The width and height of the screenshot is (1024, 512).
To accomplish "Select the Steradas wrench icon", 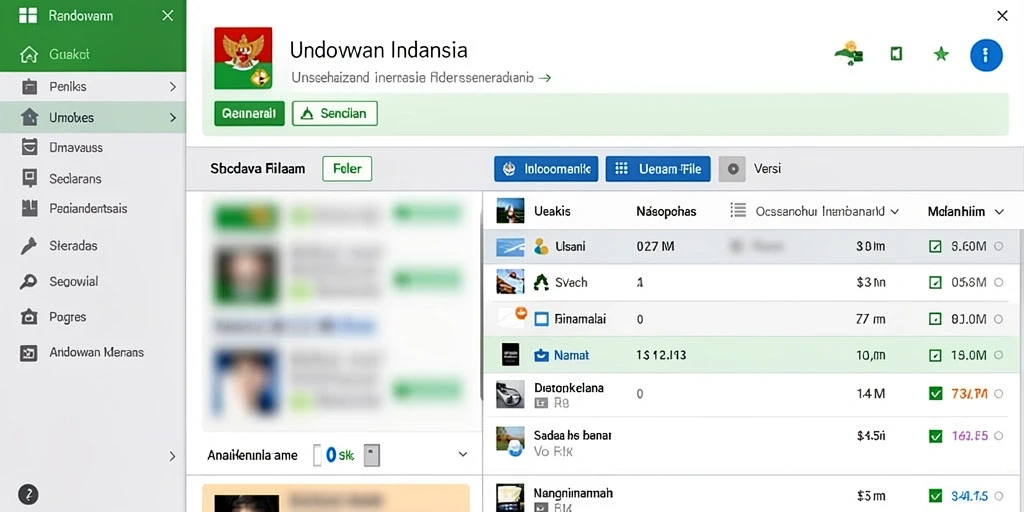I will coord(29,246).
